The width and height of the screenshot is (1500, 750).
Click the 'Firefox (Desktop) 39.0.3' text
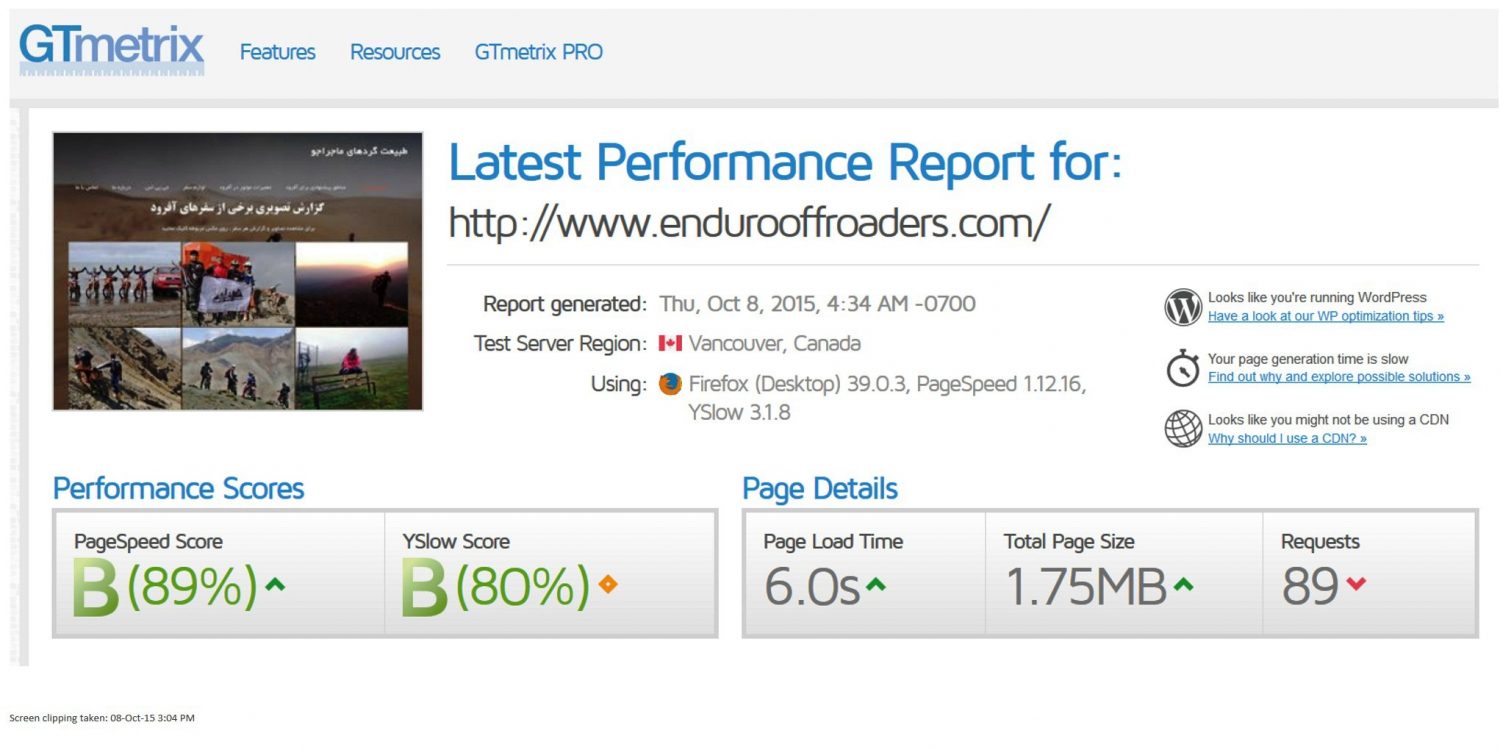pos(799,384)
